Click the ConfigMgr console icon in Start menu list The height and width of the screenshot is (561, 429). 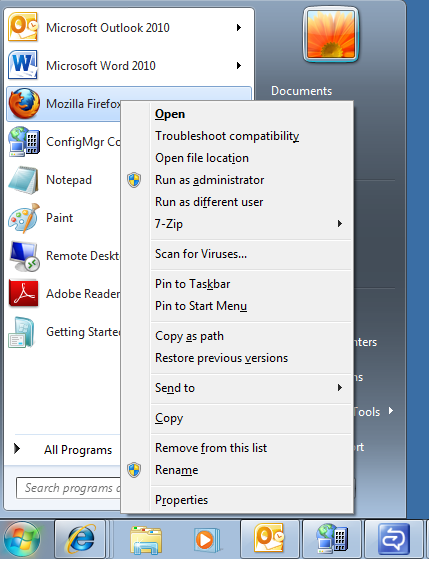pos(24,142)
